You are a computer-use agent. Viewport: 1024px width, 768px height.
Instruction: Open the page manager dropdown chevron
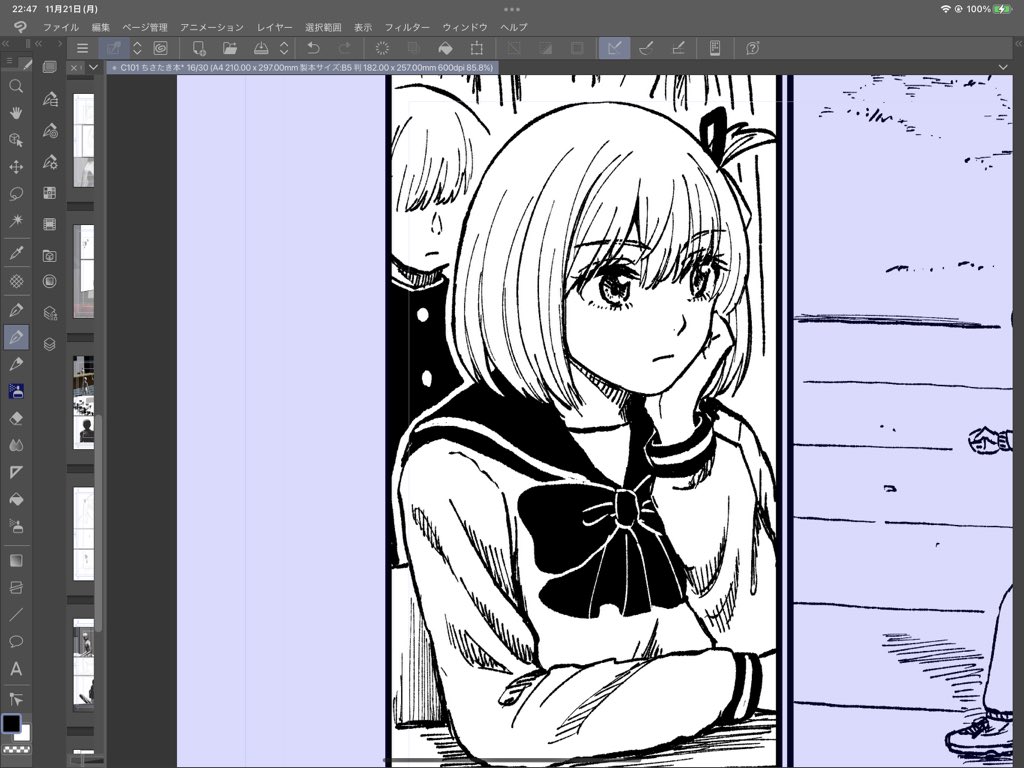click(x=93, y=67)
